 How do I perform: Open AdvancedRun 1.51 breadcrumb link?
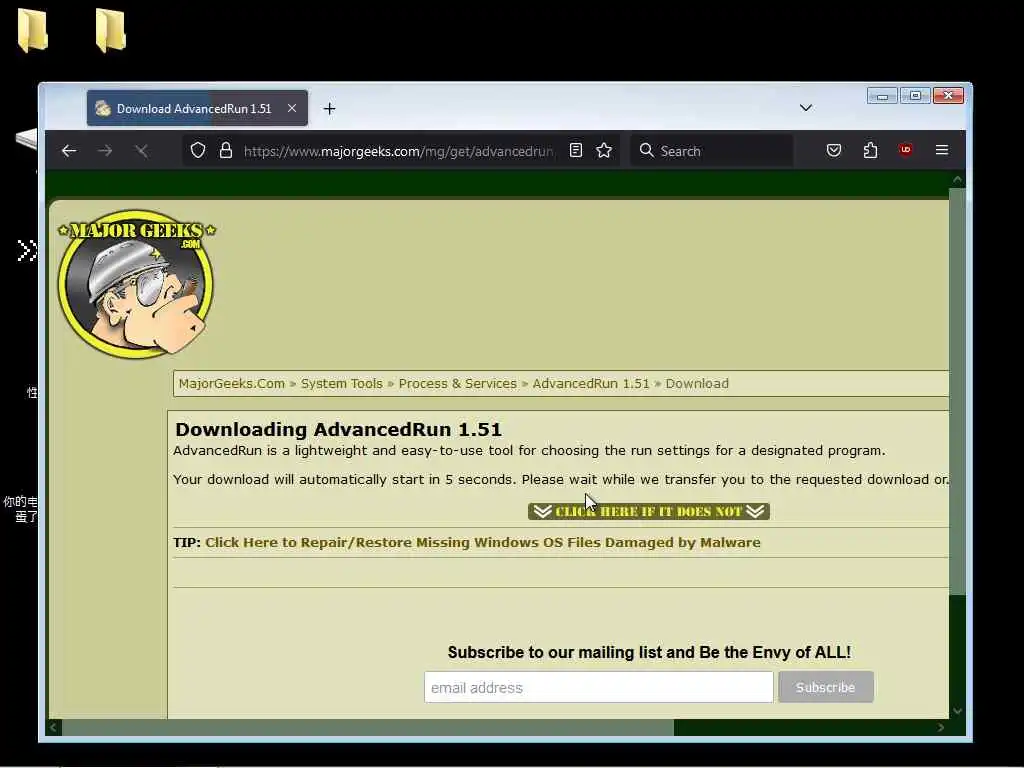591,383
